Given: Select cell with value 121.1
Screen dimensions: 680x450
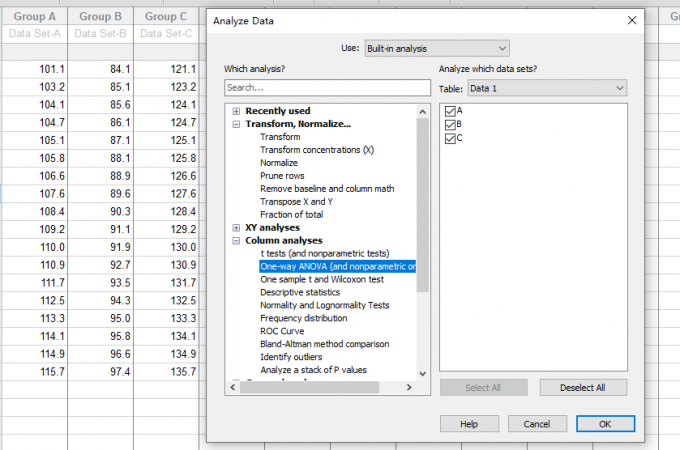Looking at the screenshot, I should pyautogui.click(x=166, y=69).
